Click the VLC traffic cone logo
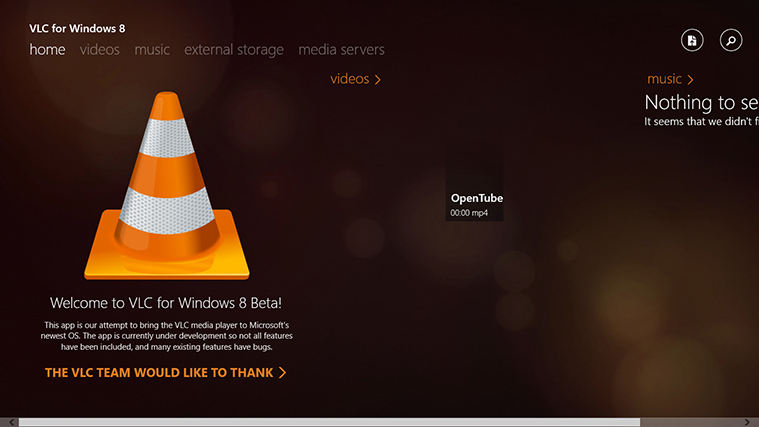 tap(167, 185)
